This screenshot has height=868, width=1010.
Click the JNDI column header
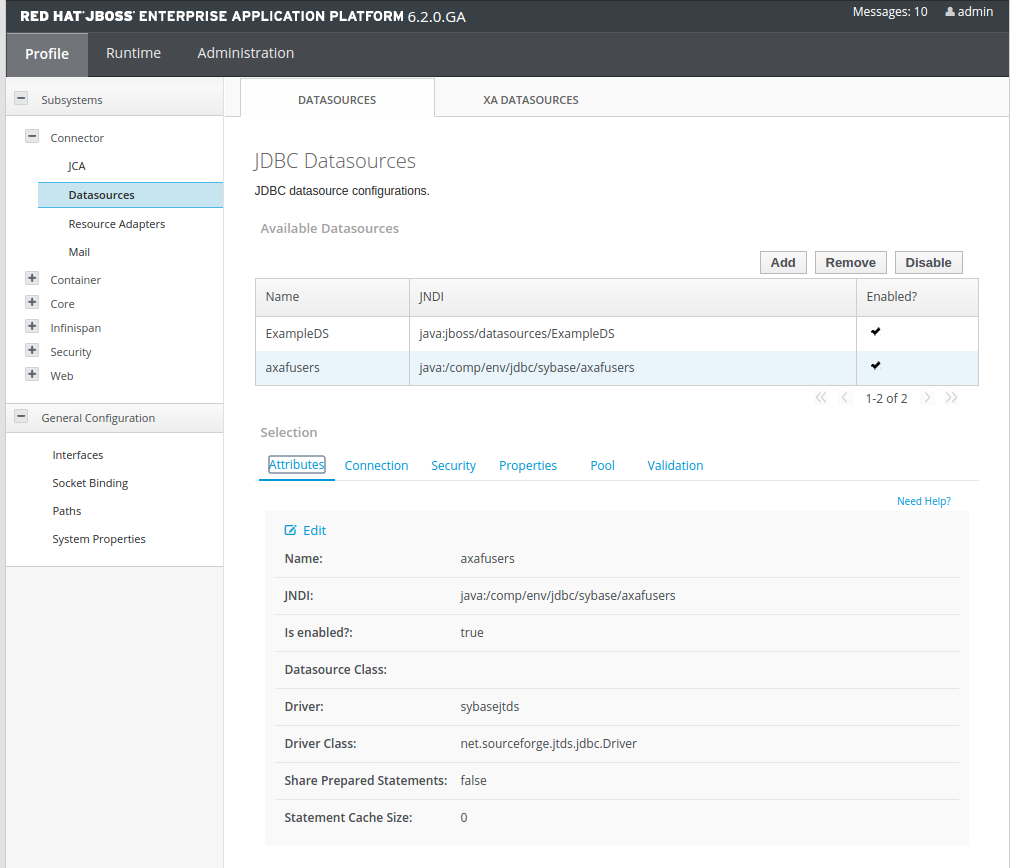tap(633, 297)
